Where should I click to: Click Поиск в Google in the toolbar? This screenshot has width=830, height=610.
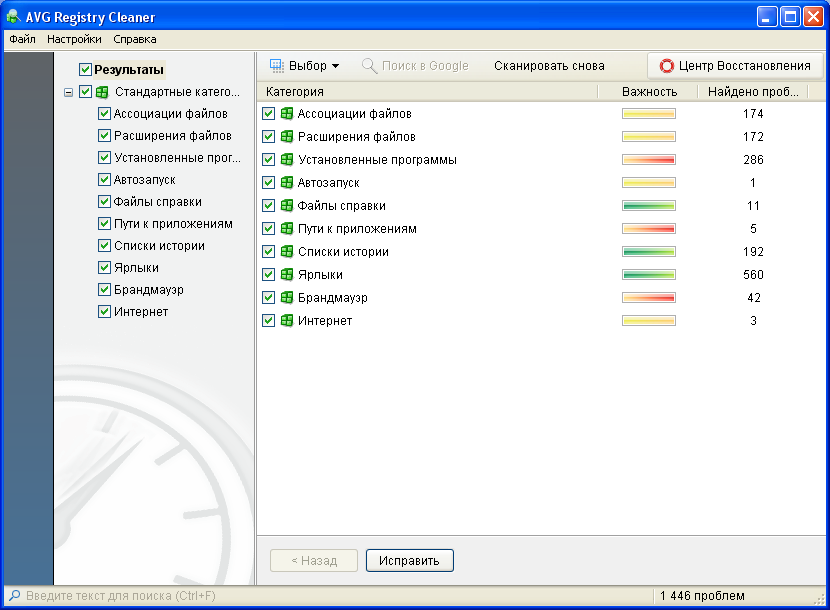pos(416,66)
